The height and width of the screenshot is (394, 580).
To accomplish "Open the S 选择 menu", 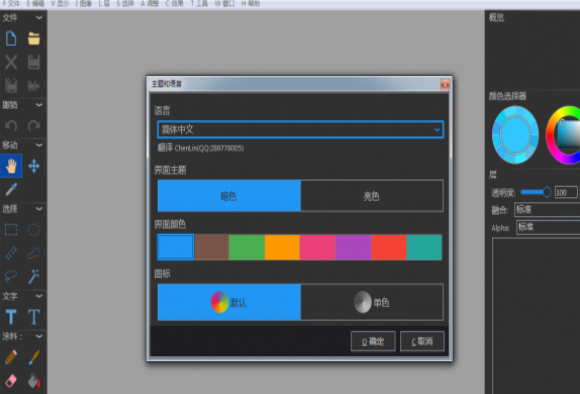I will coord(125,3).
